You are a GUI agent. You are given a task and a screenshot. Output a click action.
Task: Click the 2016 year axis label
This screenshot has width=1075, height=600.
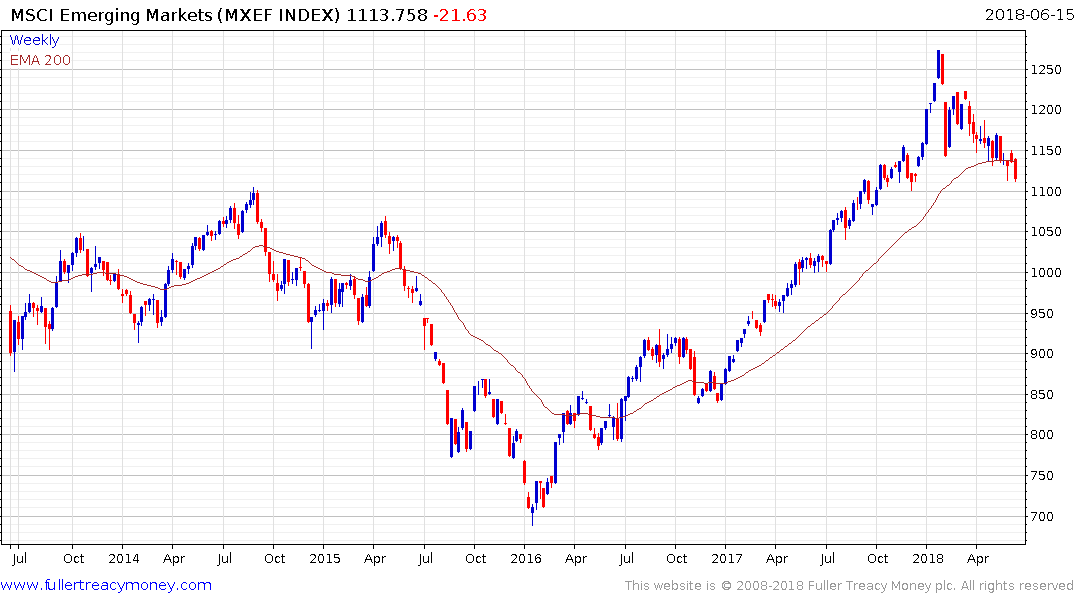(526, 558)
